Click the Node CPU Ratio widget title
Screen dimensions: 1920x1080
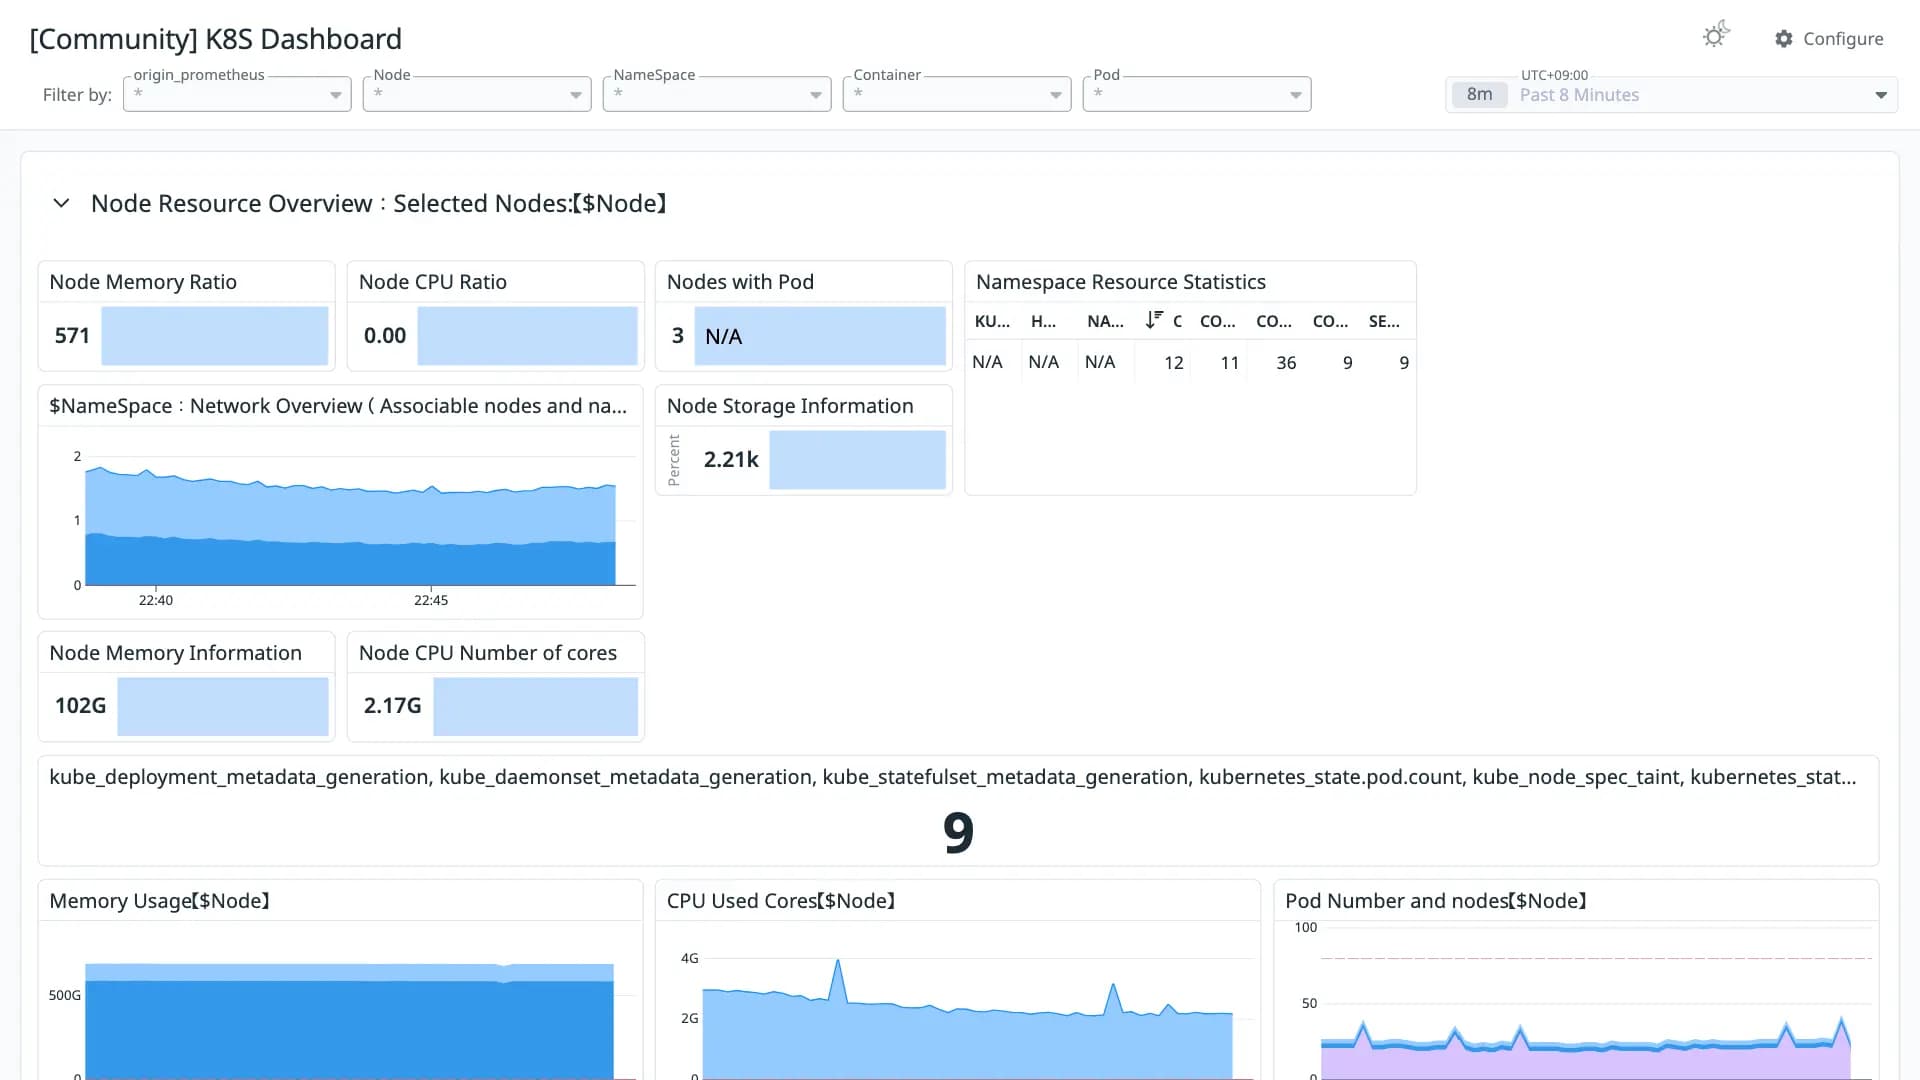point(433,282)
